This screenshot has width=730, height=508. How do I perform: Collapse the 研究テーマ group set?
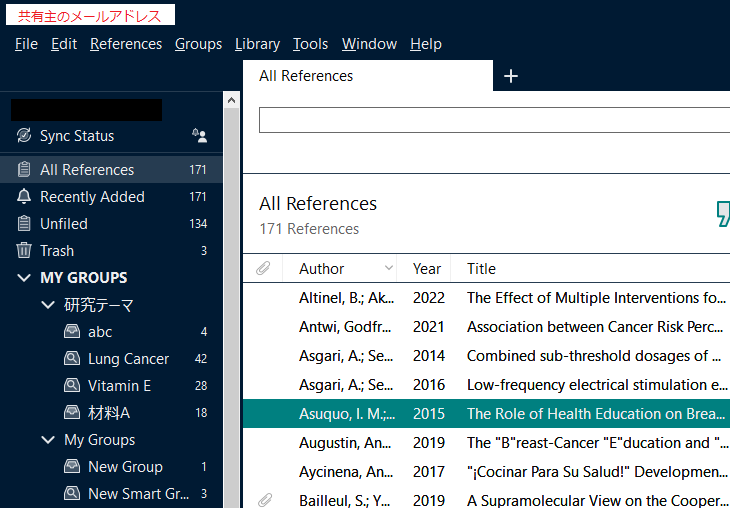(47, 305)
